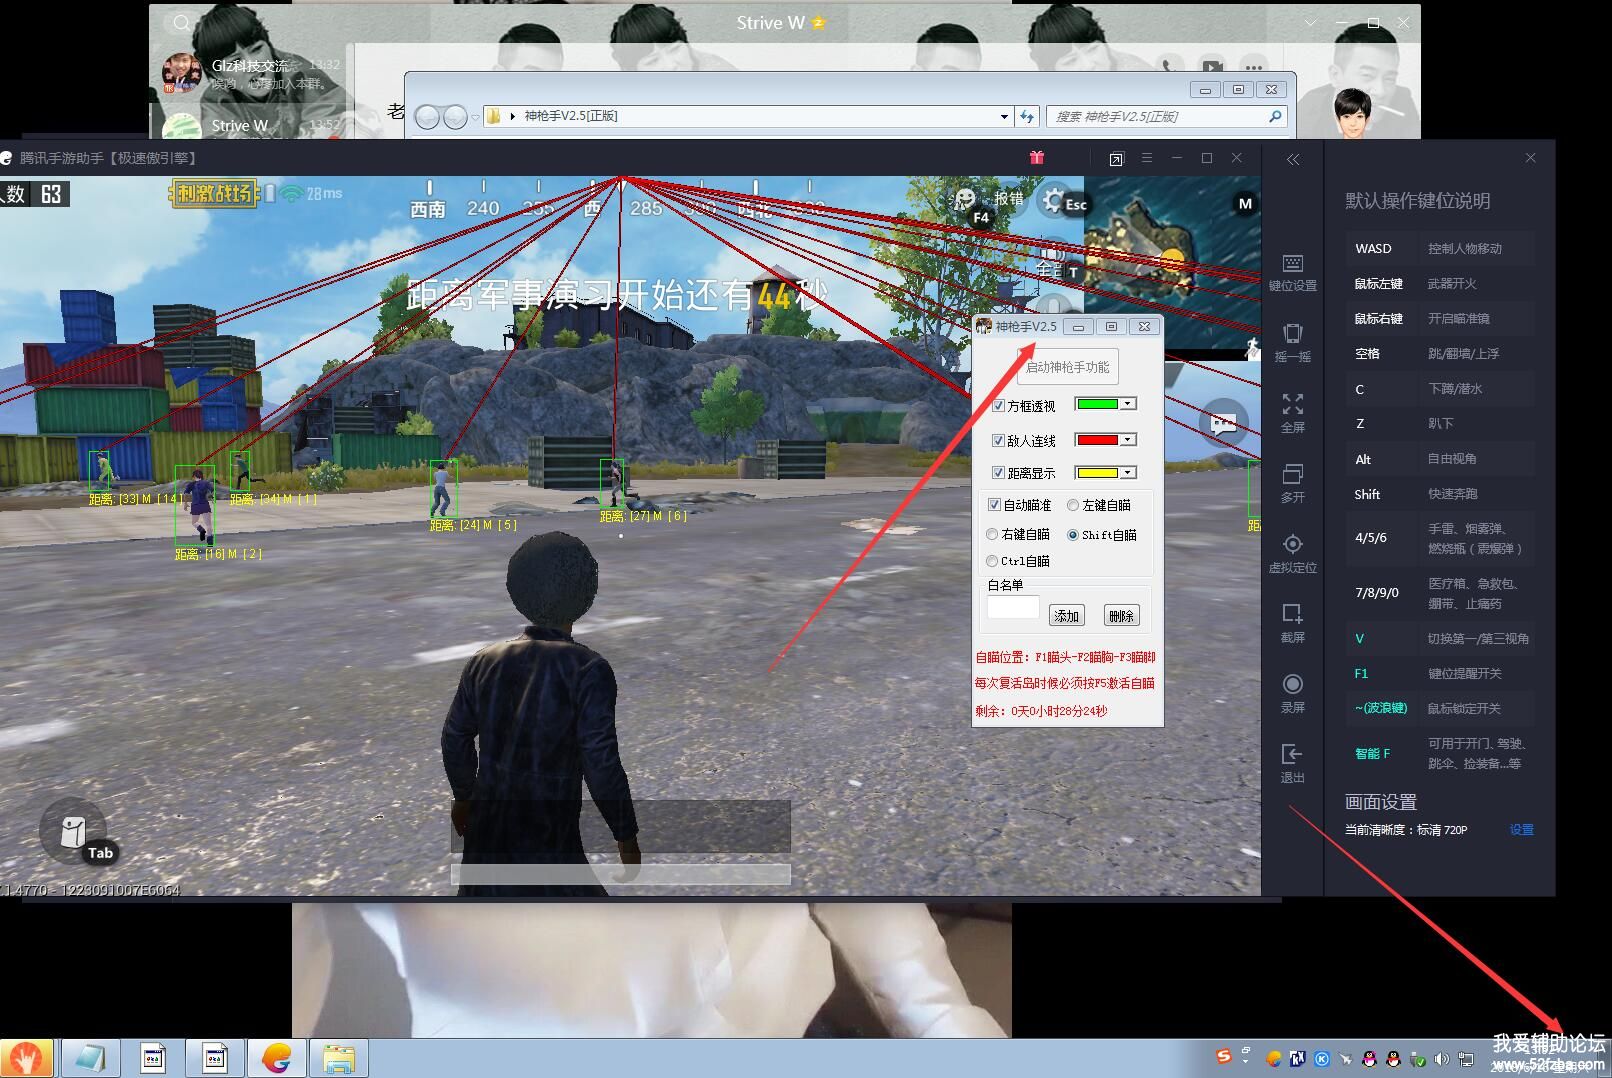
Task: Open the green color dropdown for 方框透视
Action: coord(1128,404)
